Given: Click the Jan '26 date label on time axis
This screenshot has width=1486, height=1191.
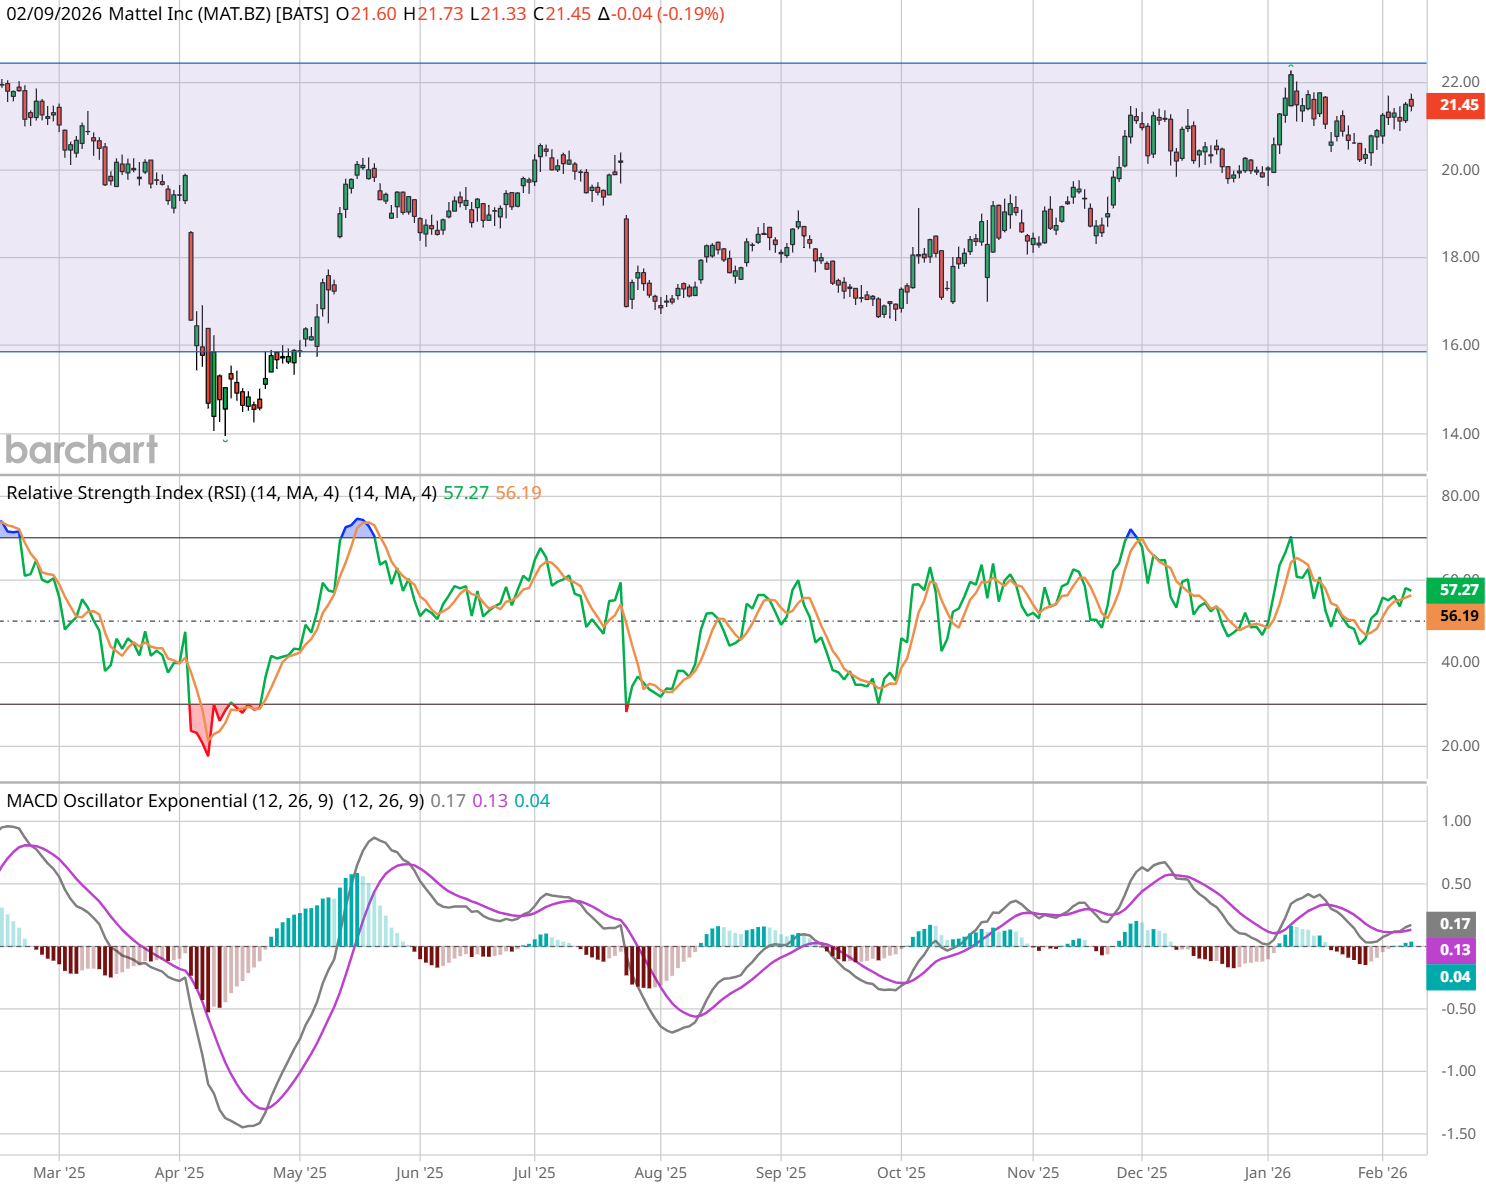Looking at the screenshot, I should (x=1267, y=1173).
